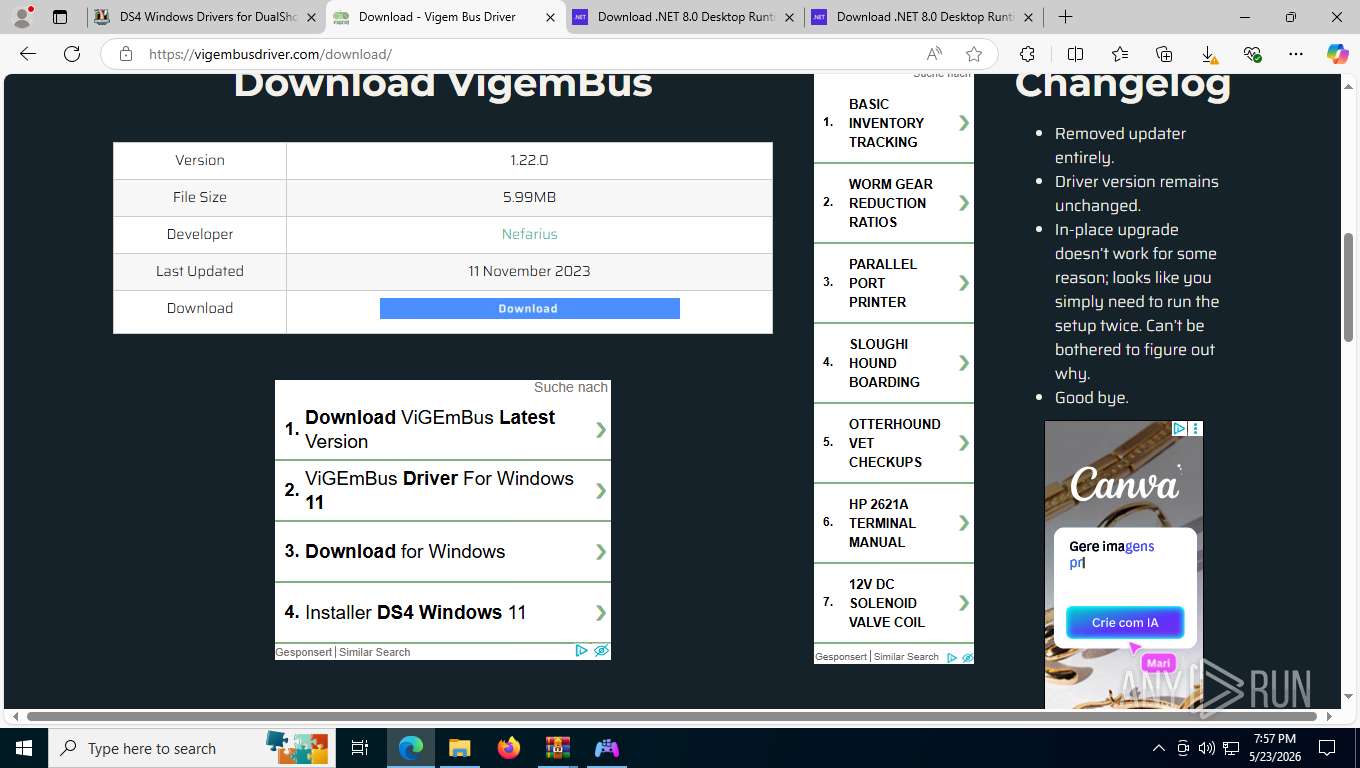Close the DS4 Windows Drivers tab
This screenshot has height=768, width=1360.
point(310,17)
